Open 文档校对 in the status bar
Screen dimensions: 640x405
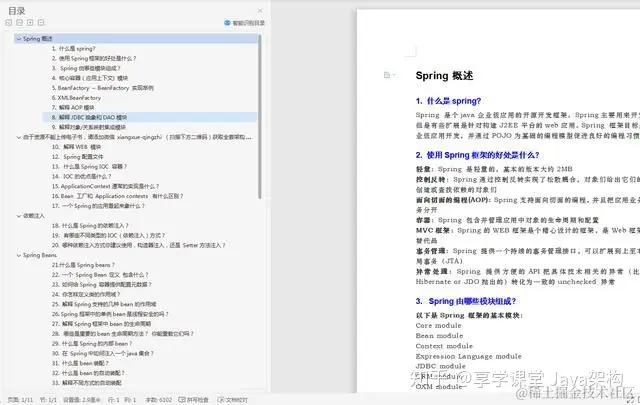(233, 400)
